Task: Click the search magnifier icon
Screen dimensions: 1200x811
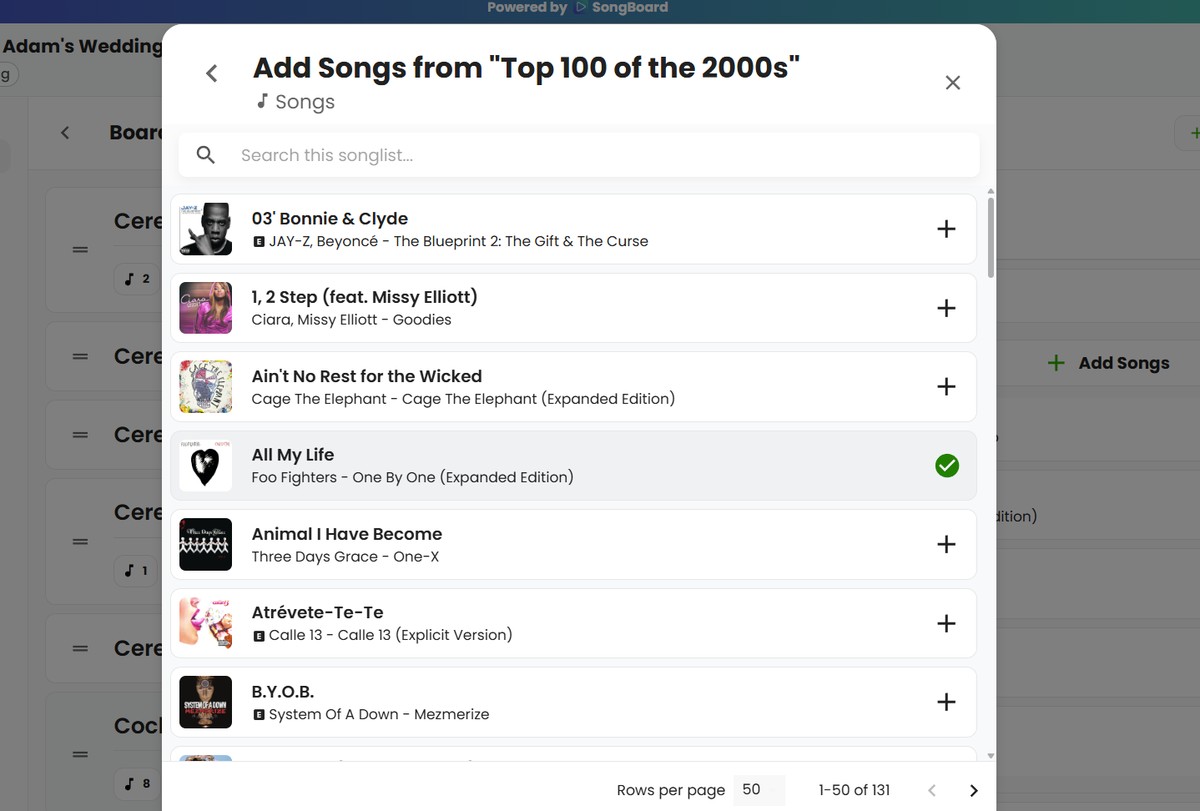Action: [x=206, y=155]
